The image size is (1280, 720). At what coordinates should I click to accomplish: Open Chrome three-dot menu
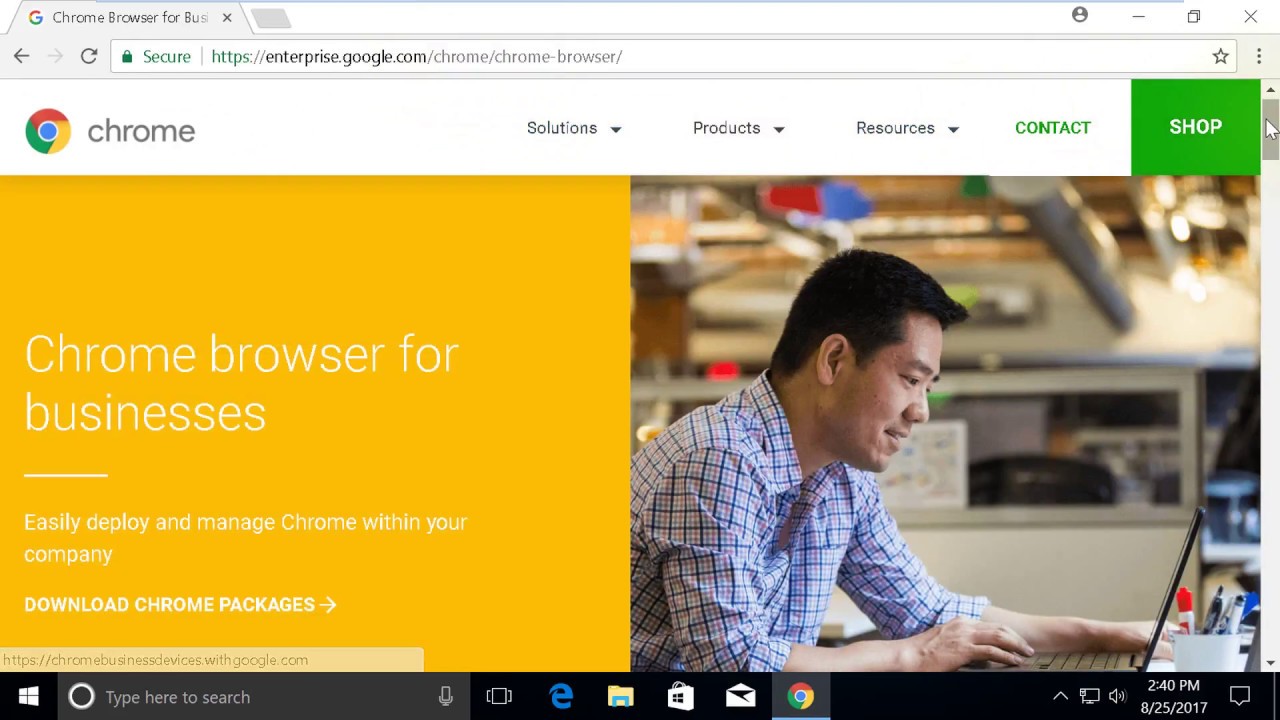[1259, 57]
